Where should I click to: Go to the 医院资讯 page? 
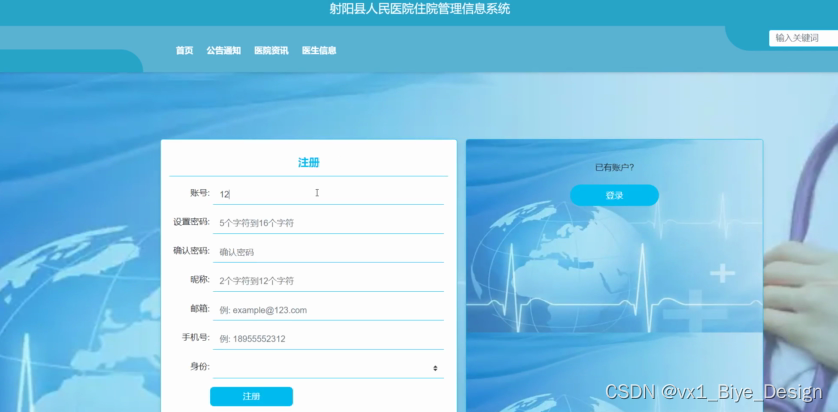tap(271, 51)
